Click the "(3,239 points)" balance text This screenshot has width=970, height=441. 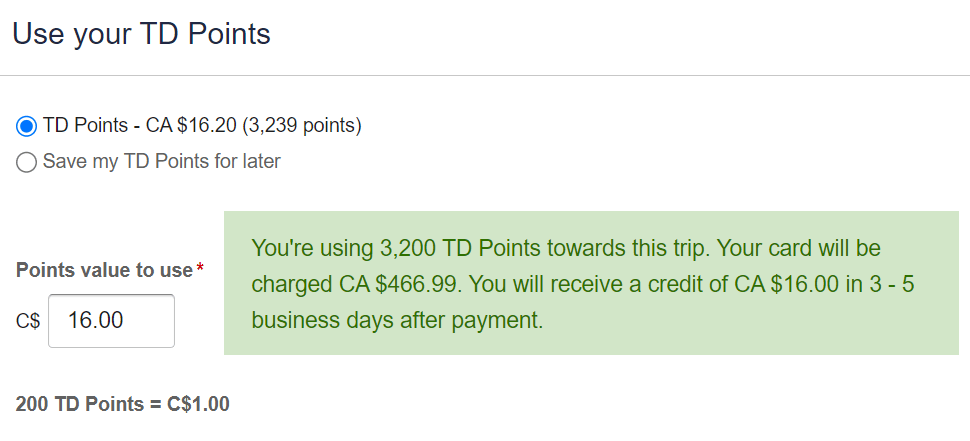pyautogui.click(x=301, y=126)
